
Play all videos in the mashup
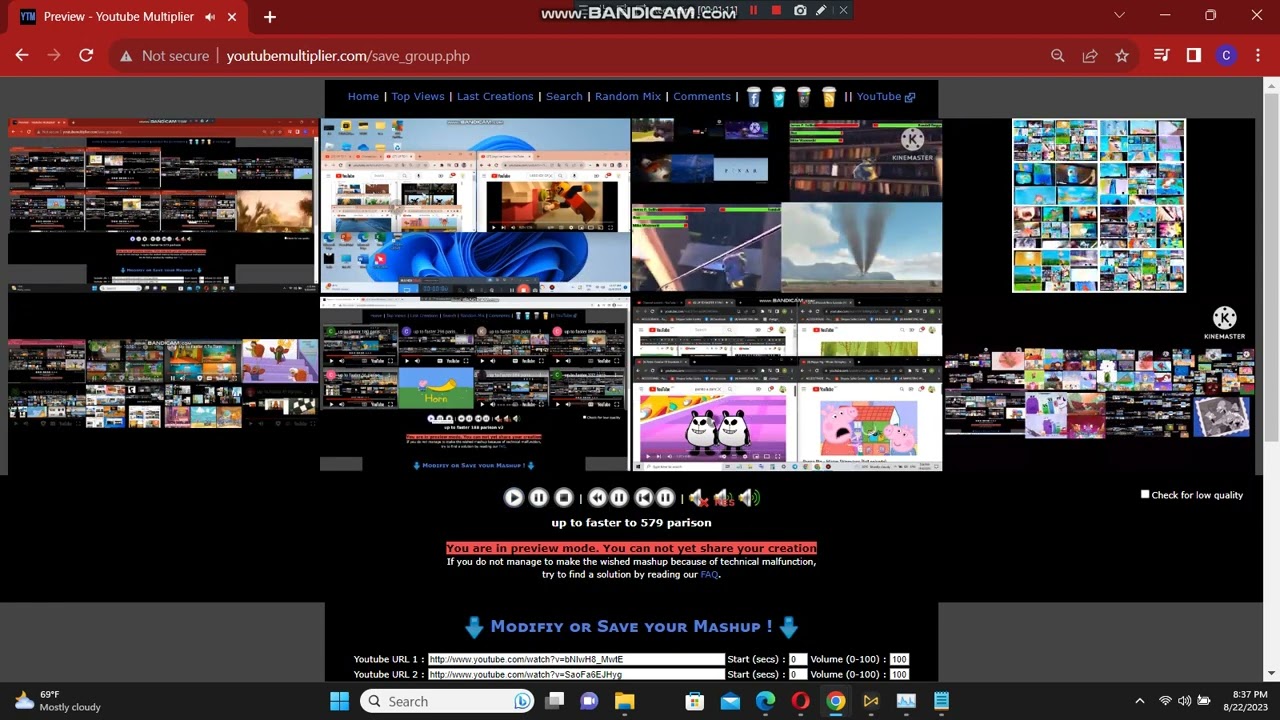point(513,497)
